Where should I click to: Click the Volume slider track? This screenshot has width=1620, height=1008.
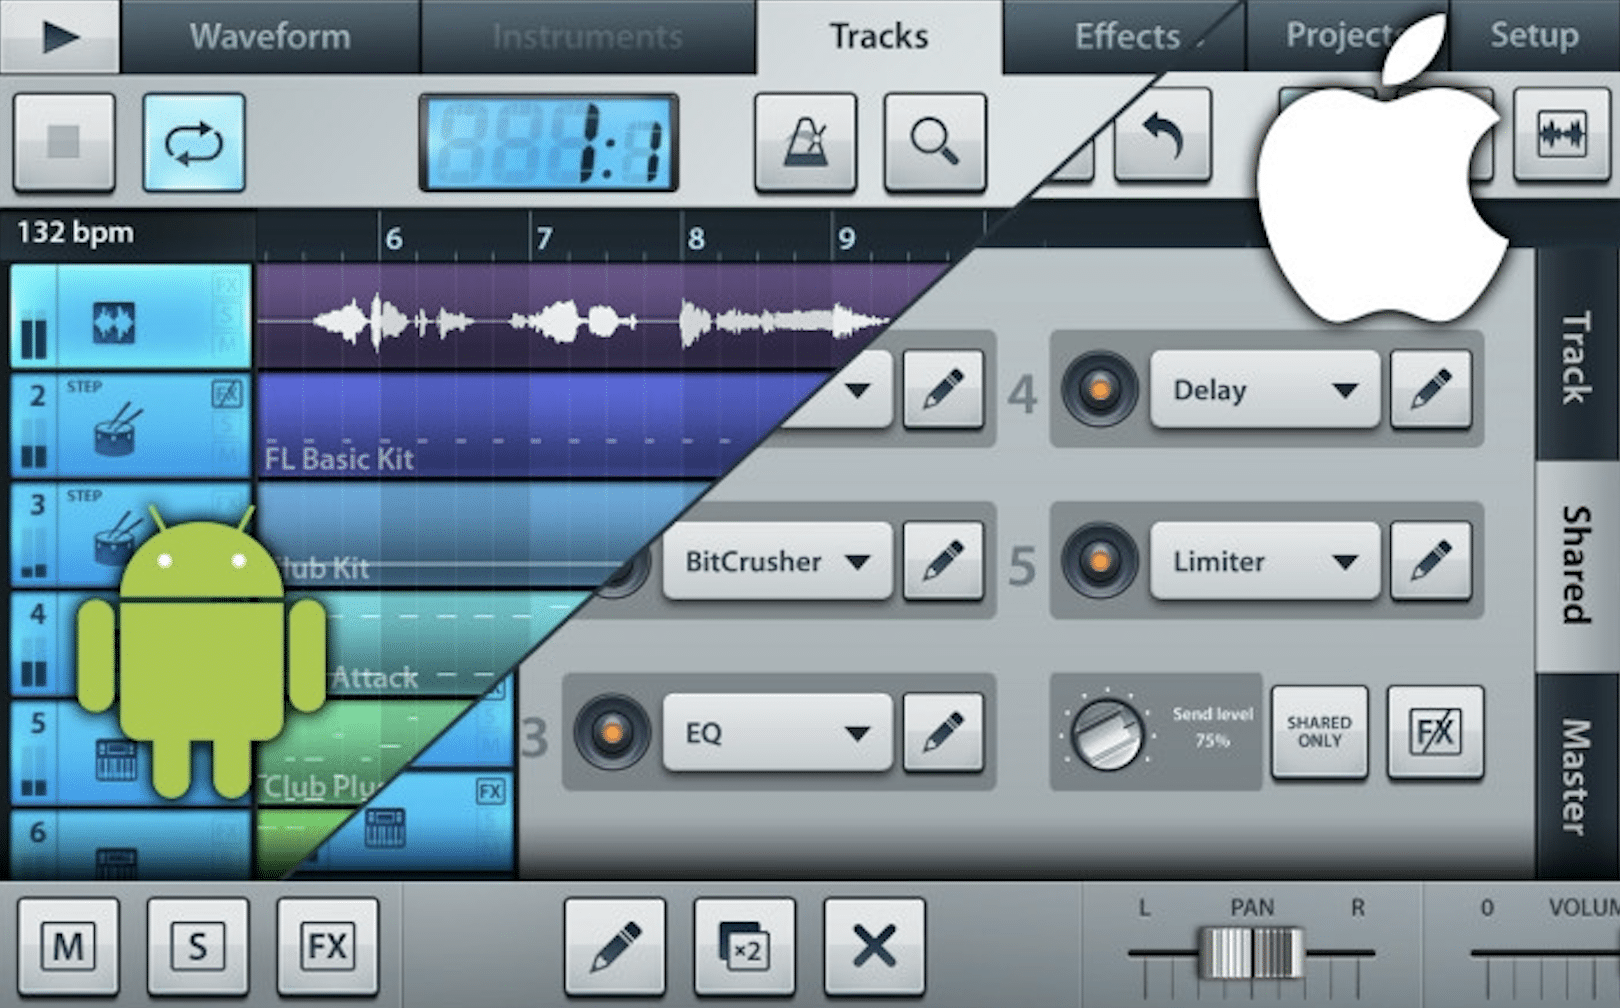pyautogui.click(x=1545, y=953)
